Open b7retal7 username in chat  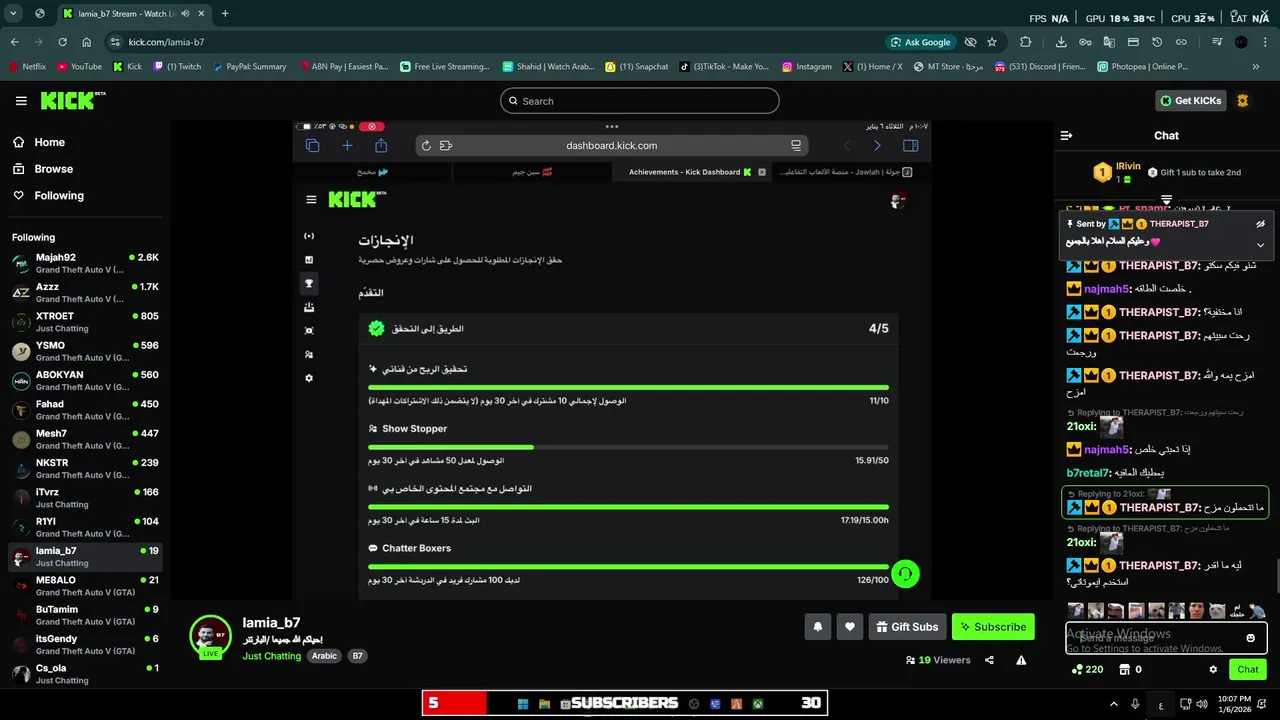[x=1088, y=472]
